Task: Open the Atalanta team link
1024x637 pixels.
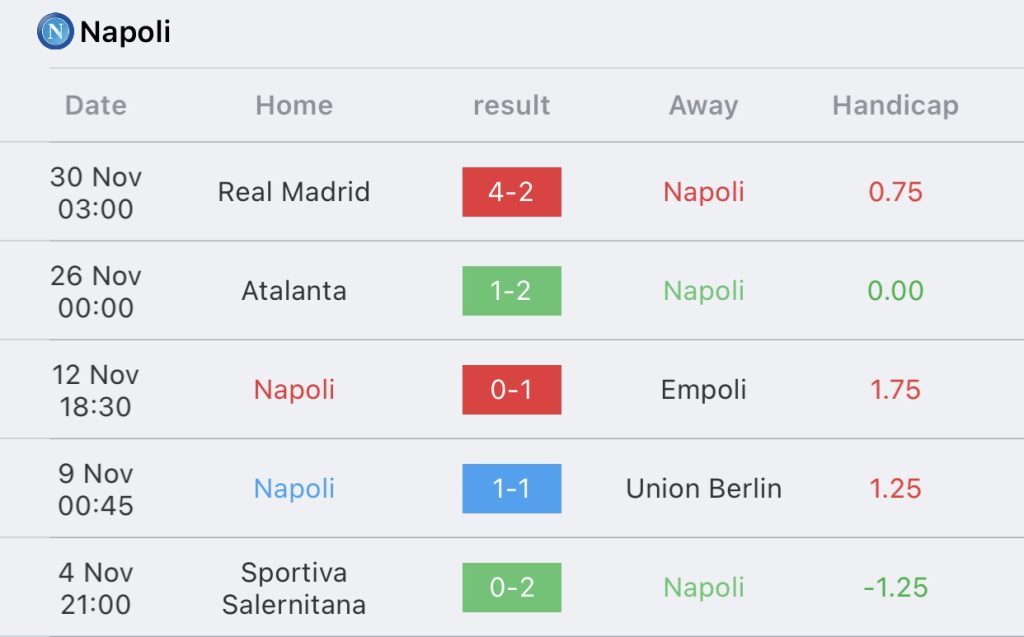Action: (x=294, y=291)
